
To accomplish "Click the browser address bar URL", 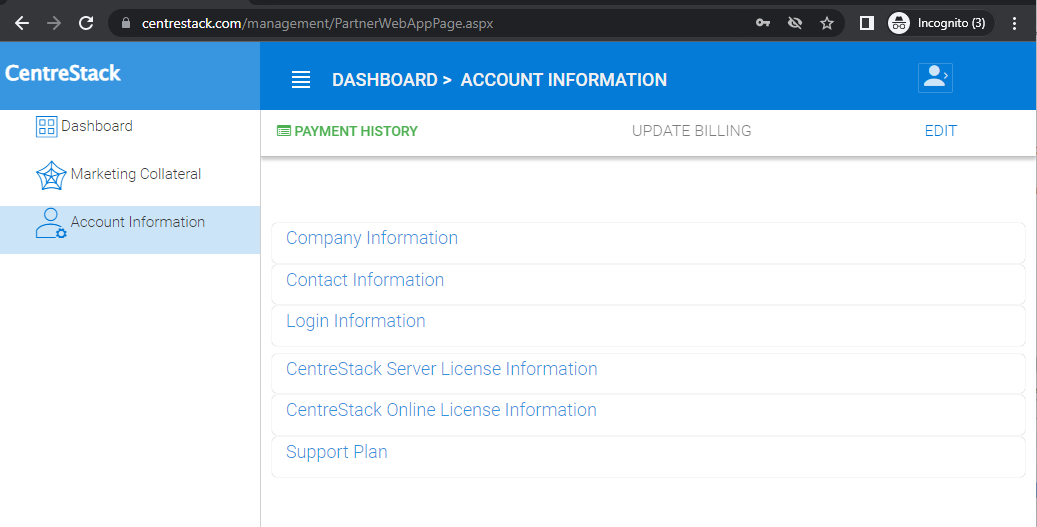I will click(x=317, y=23).
